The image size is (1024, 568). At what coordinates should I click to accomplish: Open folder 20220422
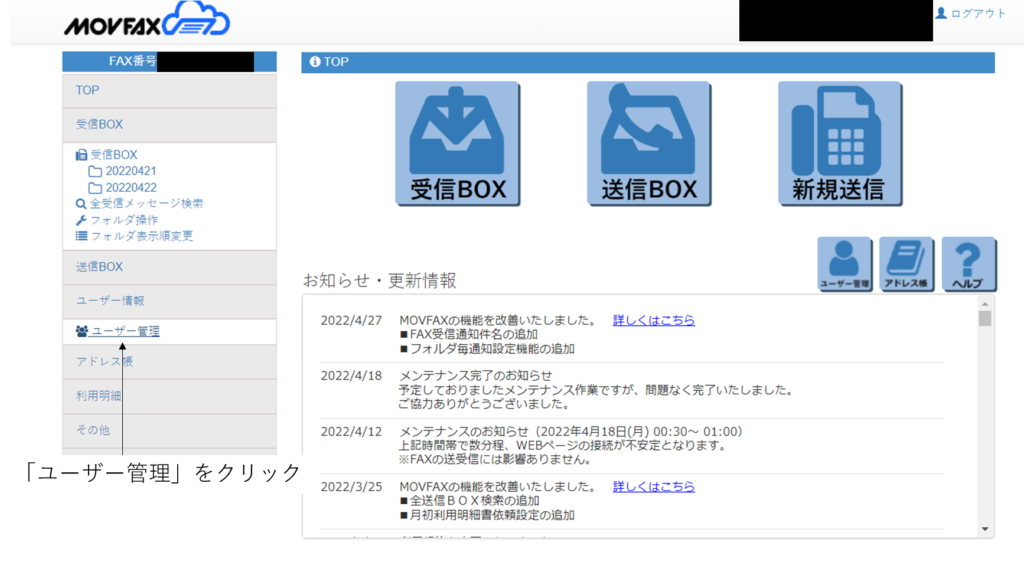131,187
